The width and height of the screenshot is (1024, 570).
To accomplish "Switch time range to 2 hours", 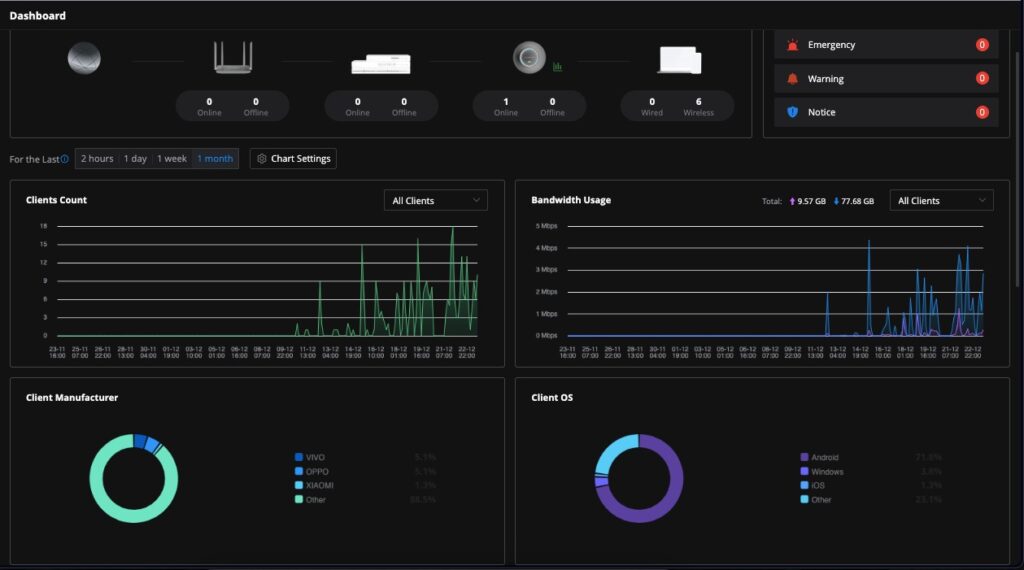I will 97,159.
